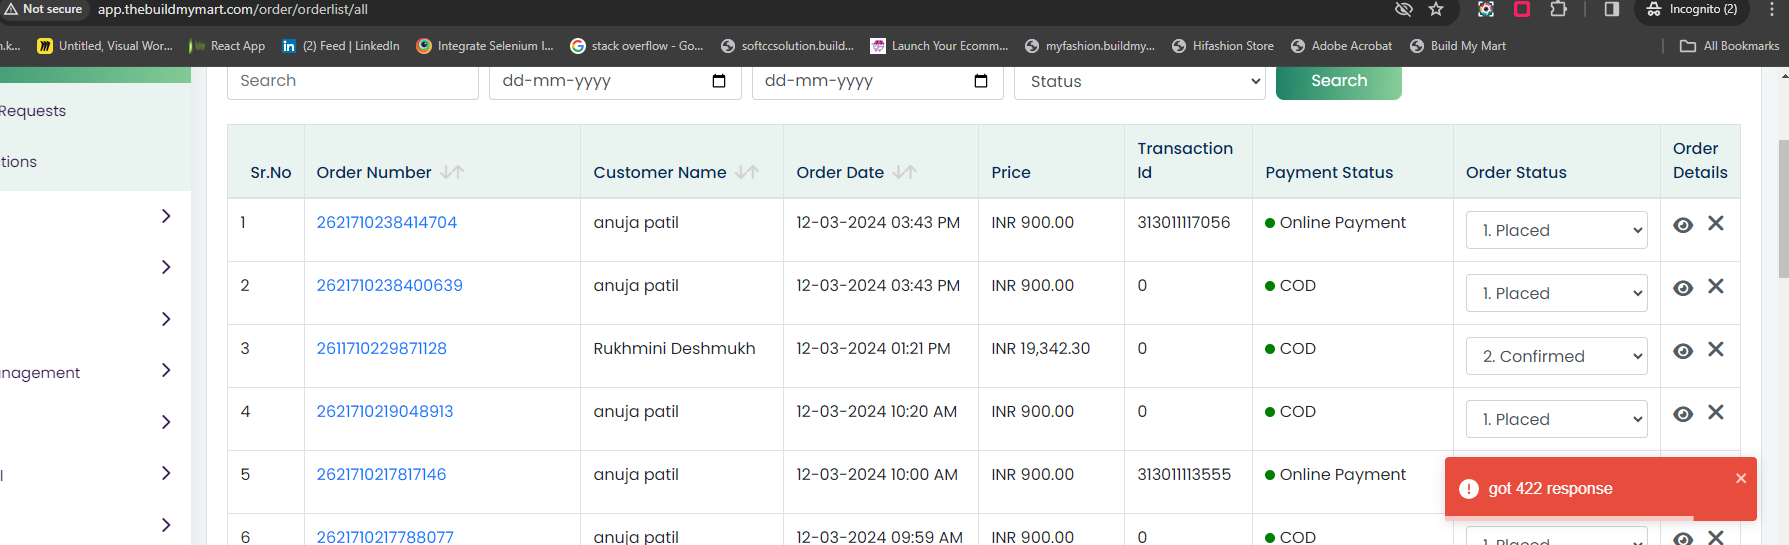Focus the Search text input field

point(353,81)
